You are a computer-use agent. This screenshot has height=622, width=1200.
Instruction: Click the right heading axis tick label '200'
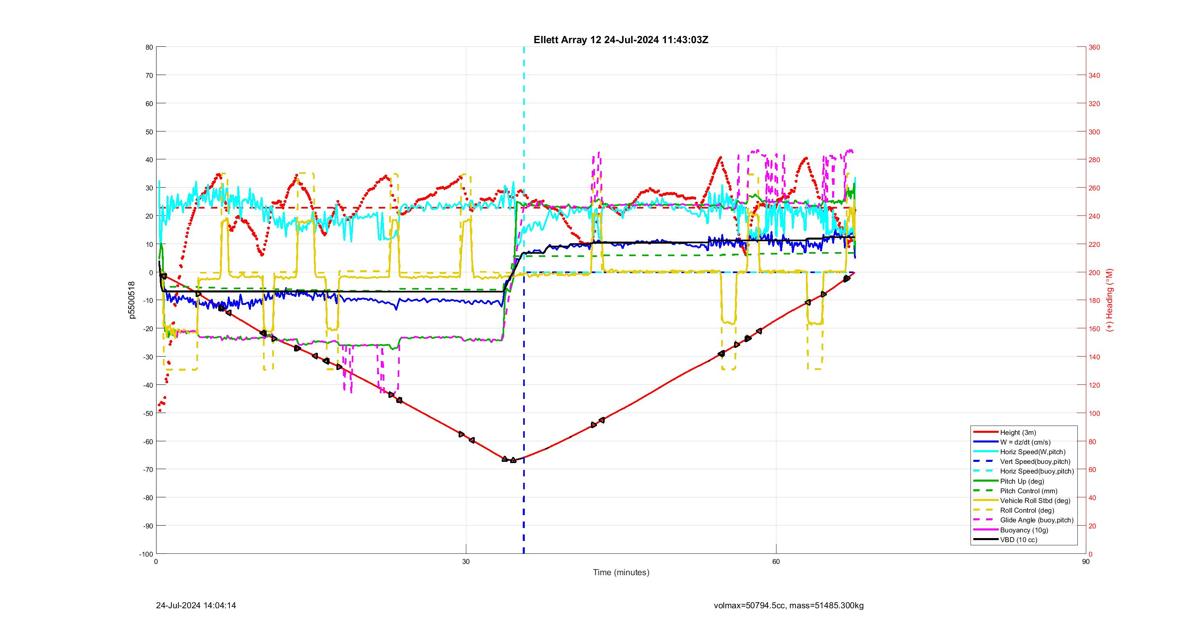(1095, 272)
